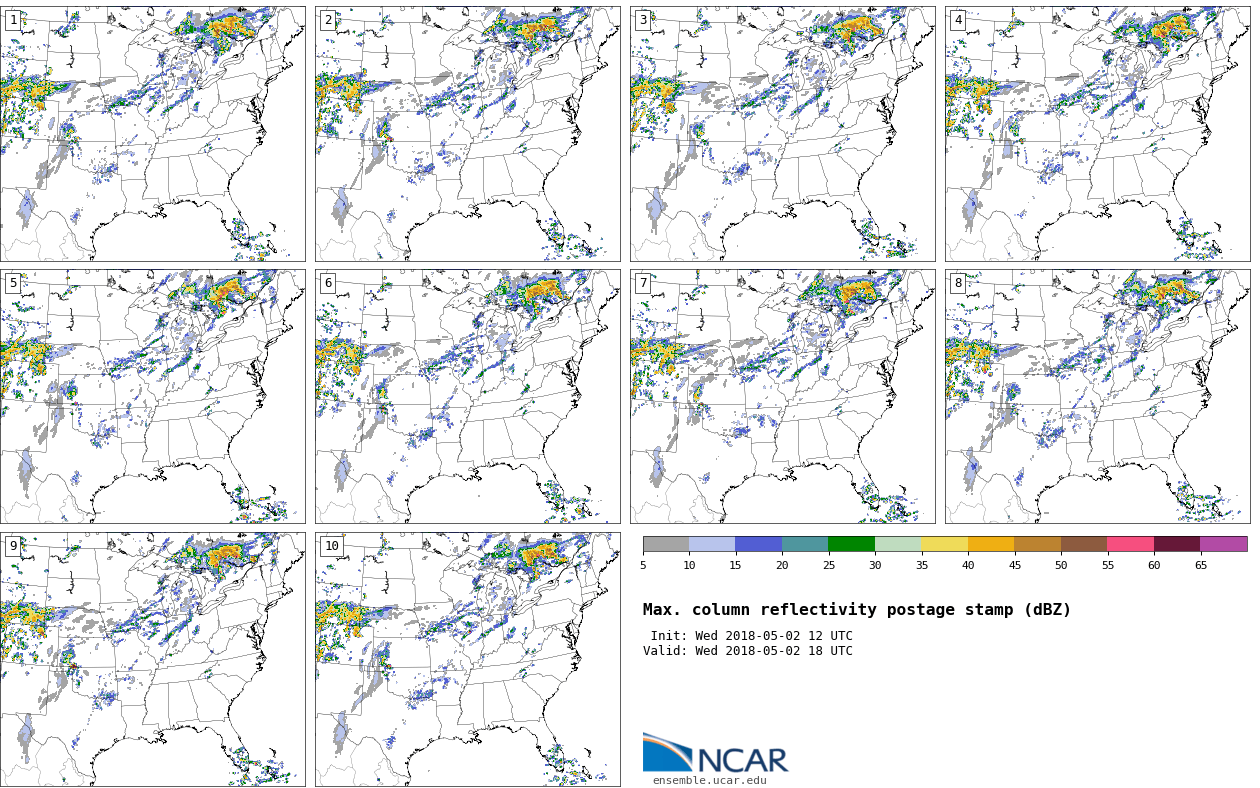Select the teal 20–25 dBZ swatch
The width and height of the screenshot is (1260, 788).
[805, 544]
